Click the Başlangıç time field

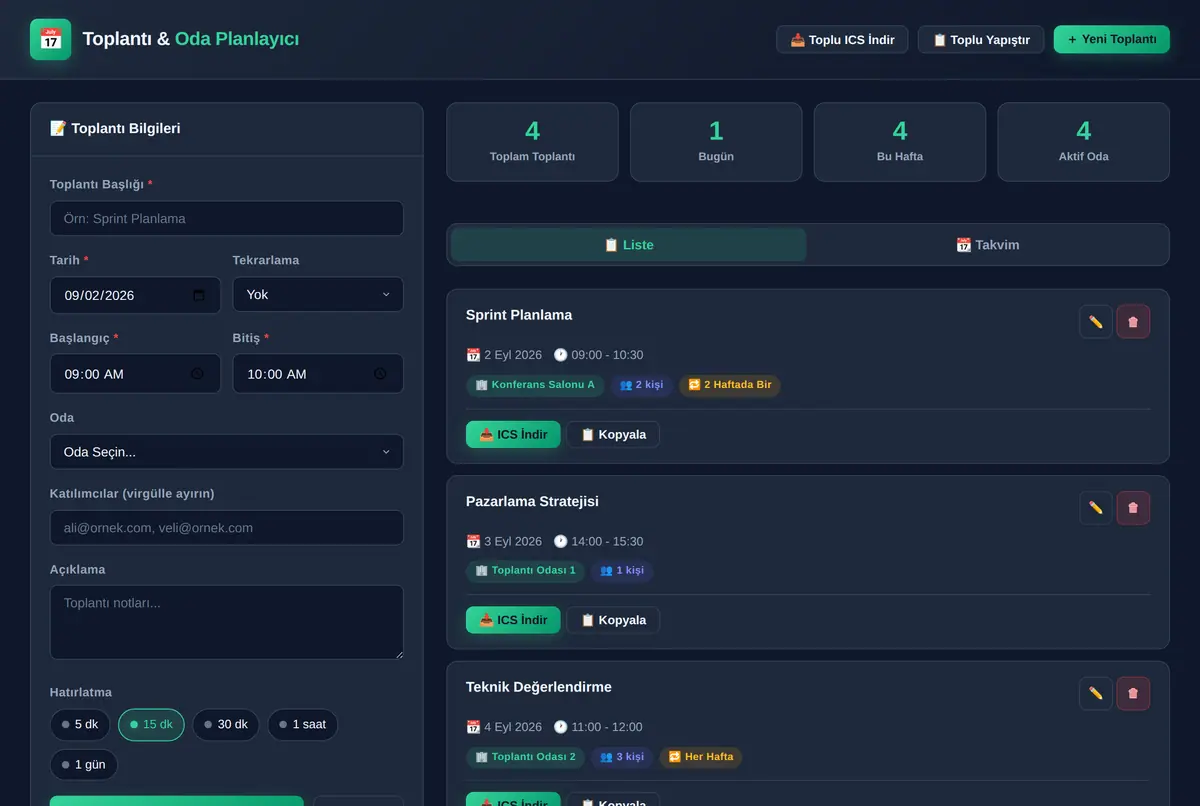coord(135,374)
